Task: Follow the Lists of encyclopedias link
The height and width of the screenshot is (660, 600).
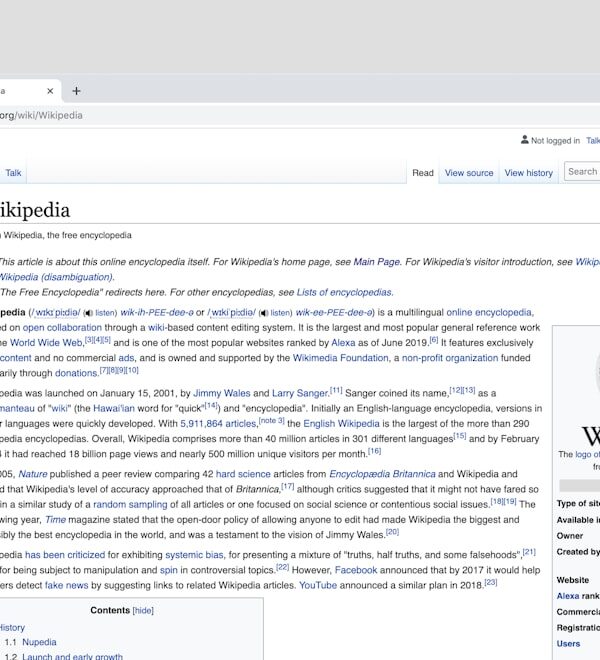Action: pos(344,292)
